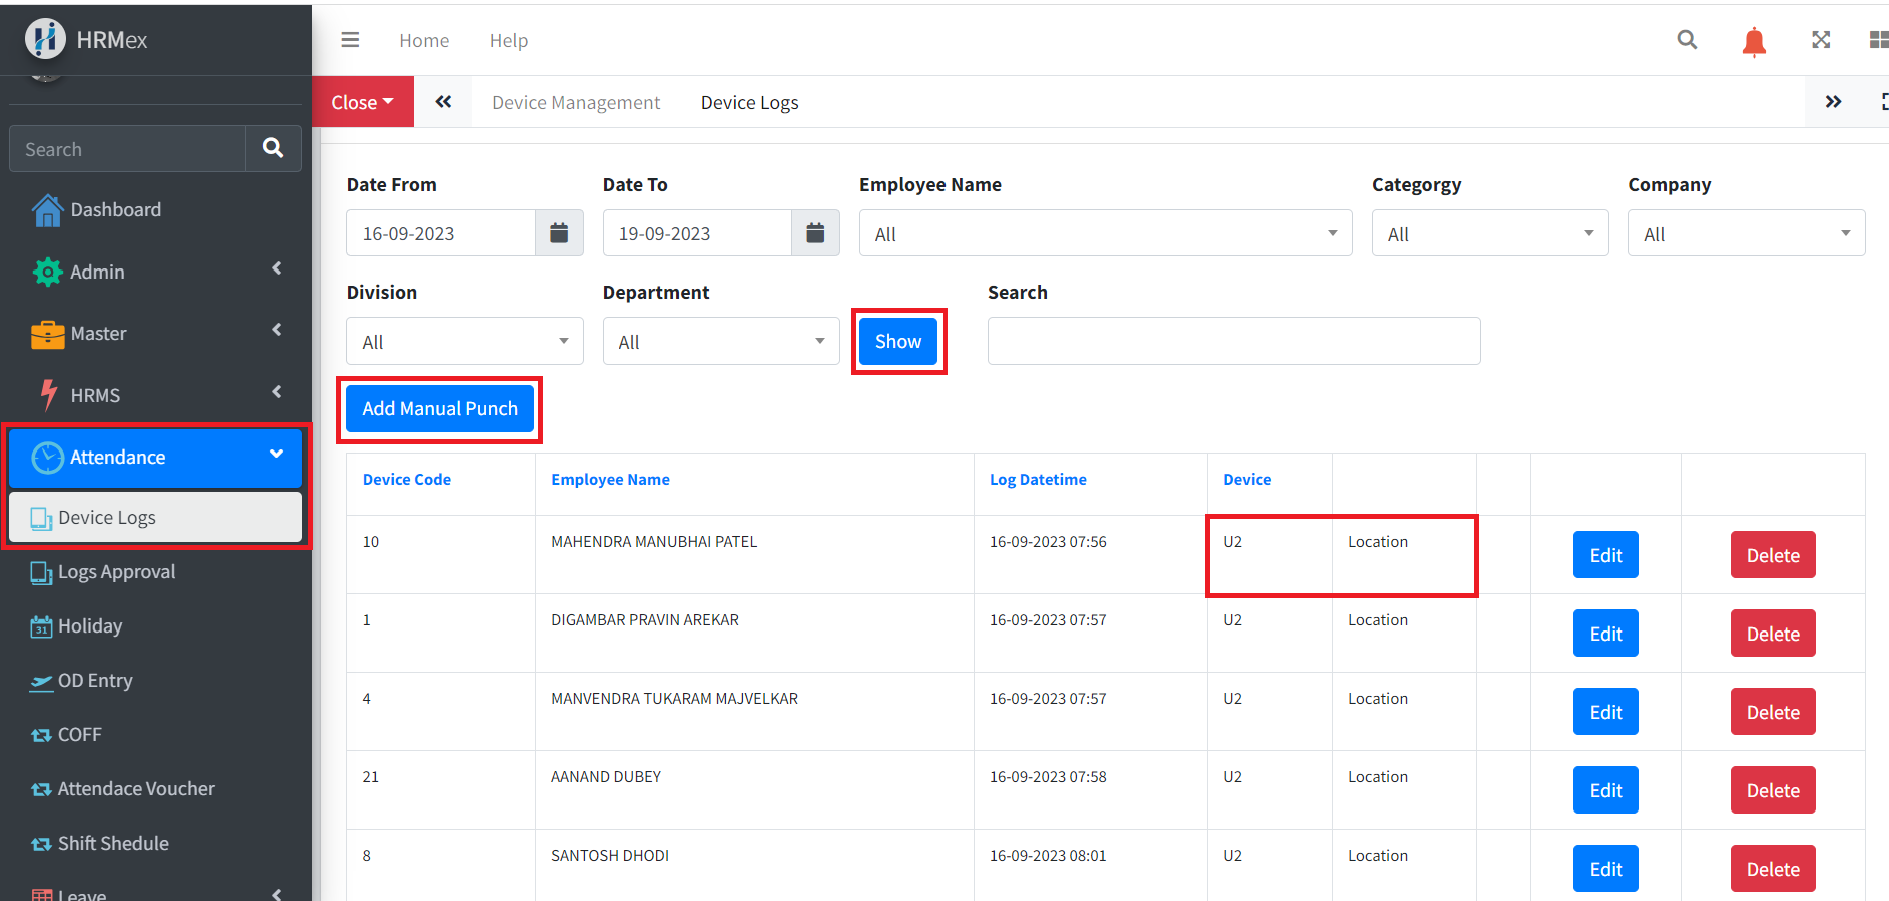
Task: Expand the Division dropdown
Action: tap(464, 342)
